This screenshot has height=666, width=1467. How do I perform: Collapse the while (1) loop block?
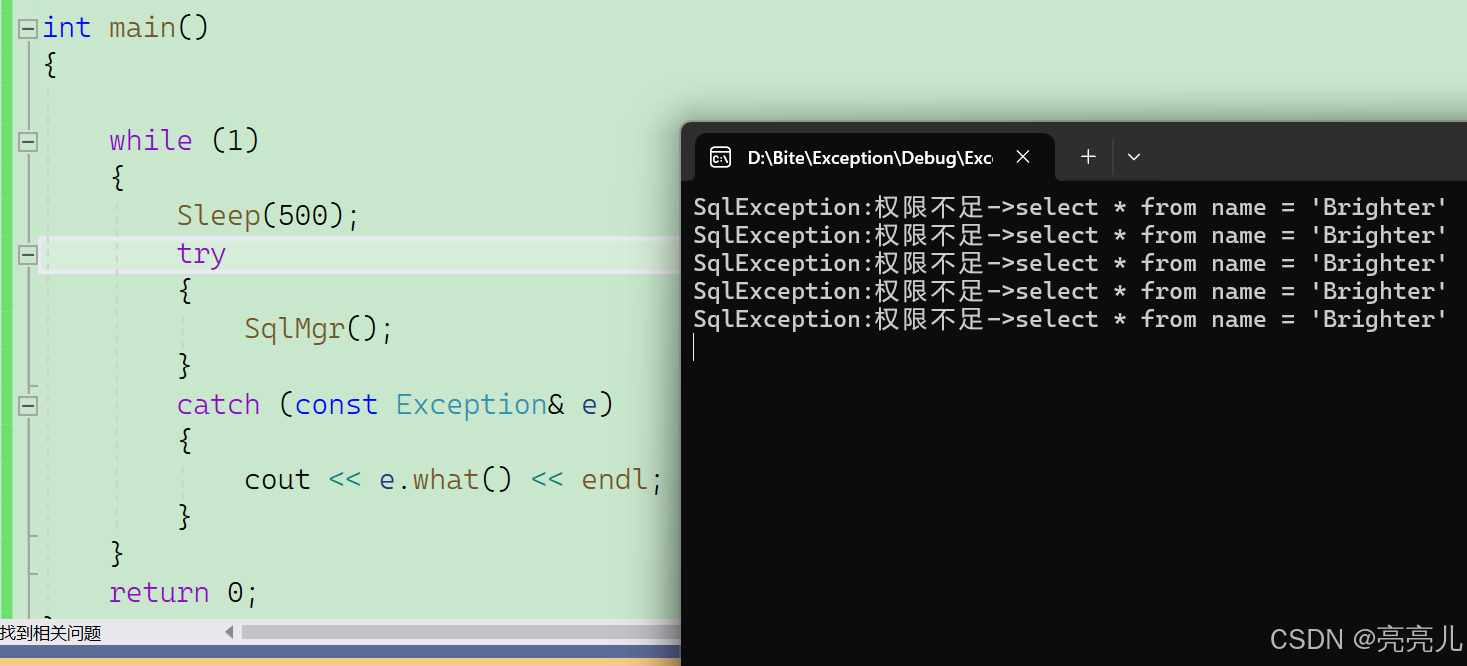tap(27, 141)
